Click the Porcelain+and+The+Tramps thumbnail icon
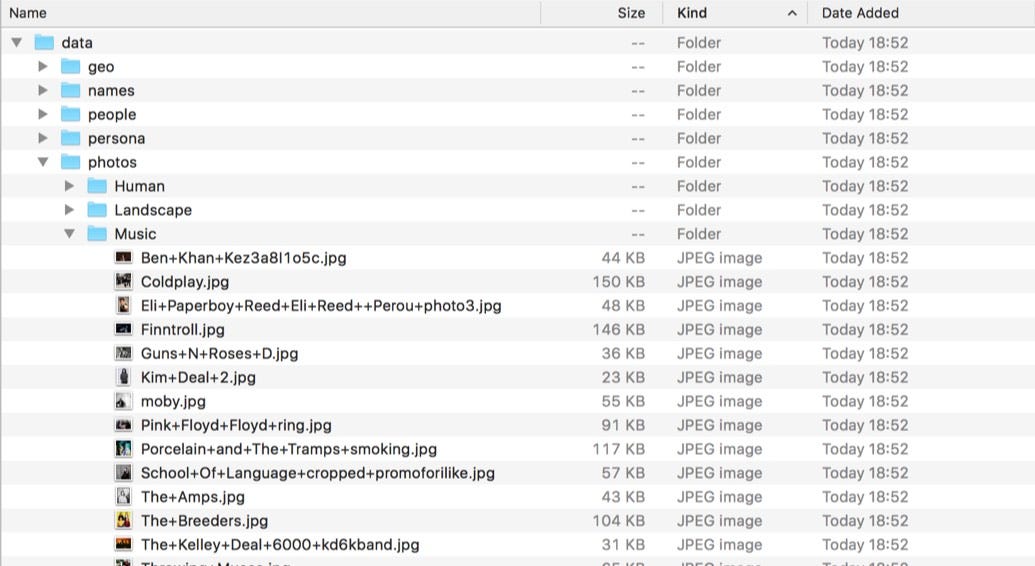 [x=123, y=449]
